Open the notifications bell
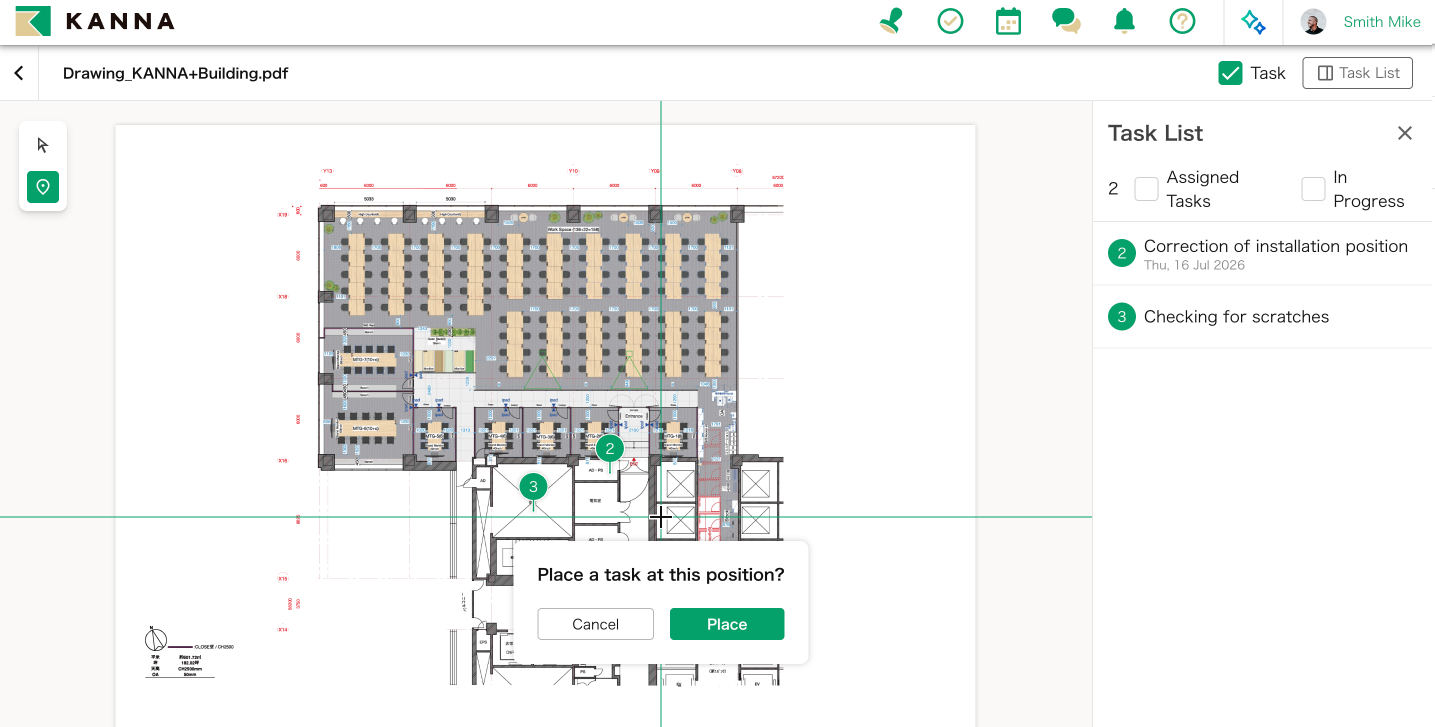1435x727 pixels. click(x=1125, y=21)
